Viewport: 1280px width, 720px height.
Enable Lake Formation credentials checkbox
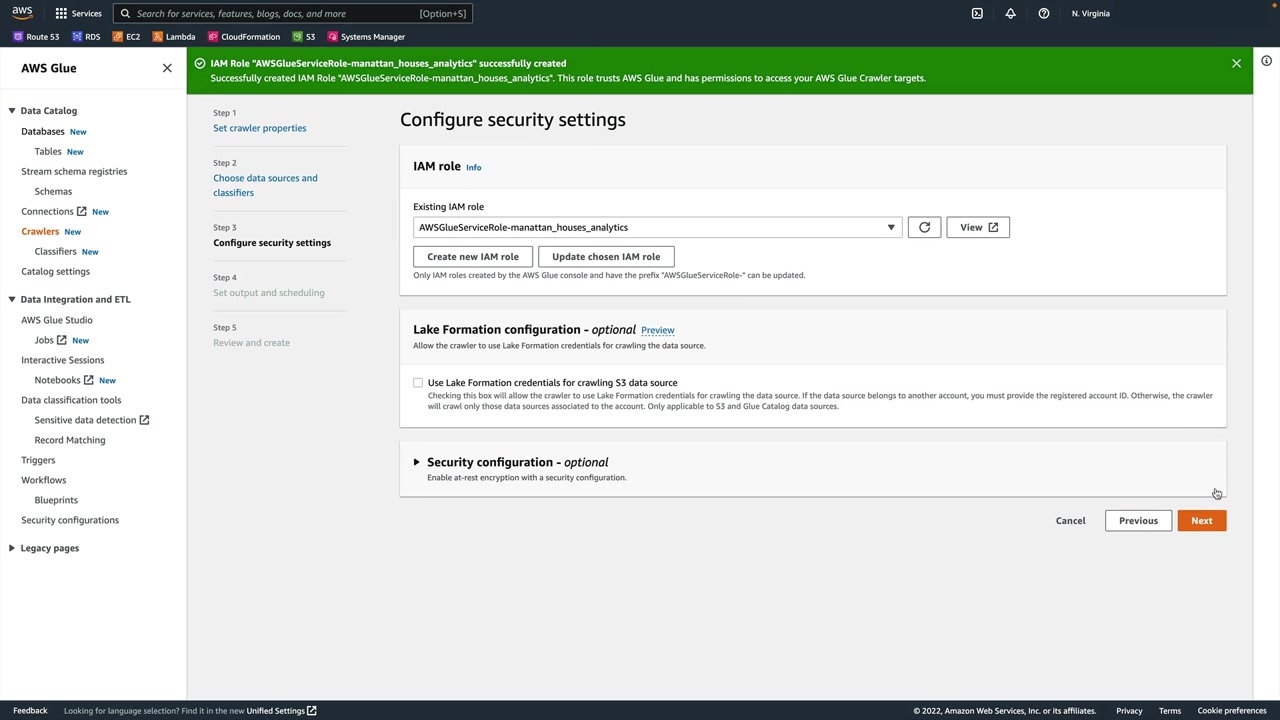418,383
